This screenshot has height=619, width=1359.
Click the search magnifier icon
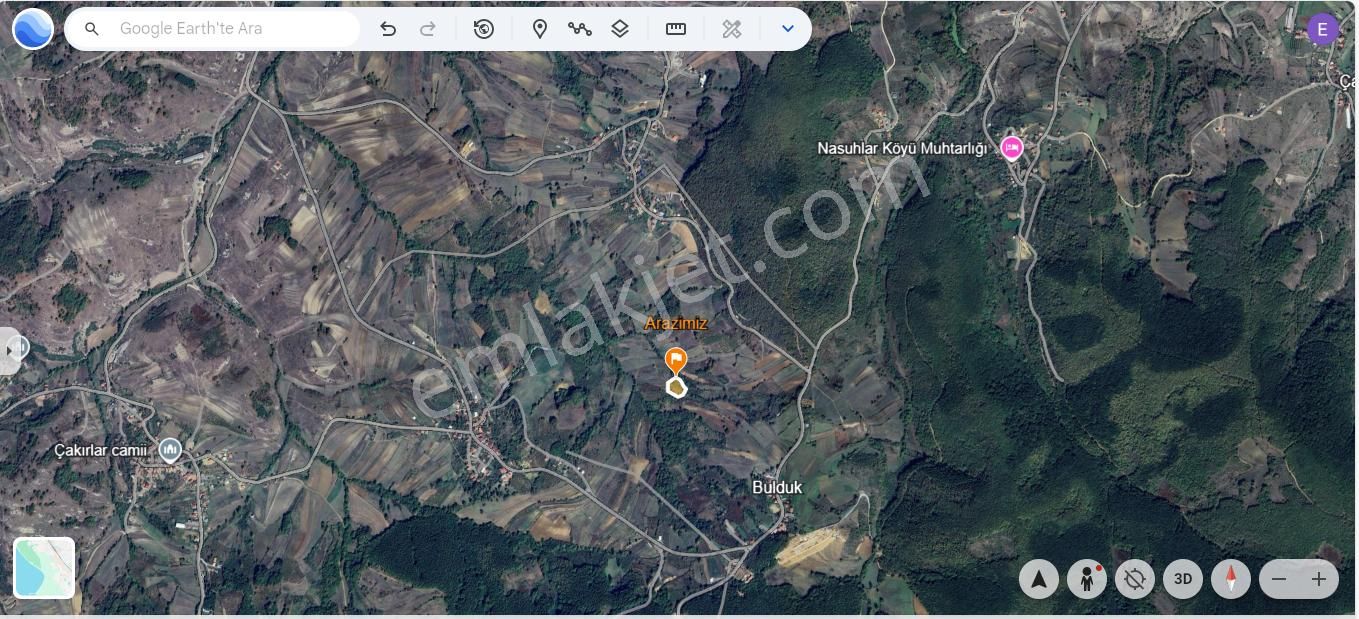pos(91,28)
